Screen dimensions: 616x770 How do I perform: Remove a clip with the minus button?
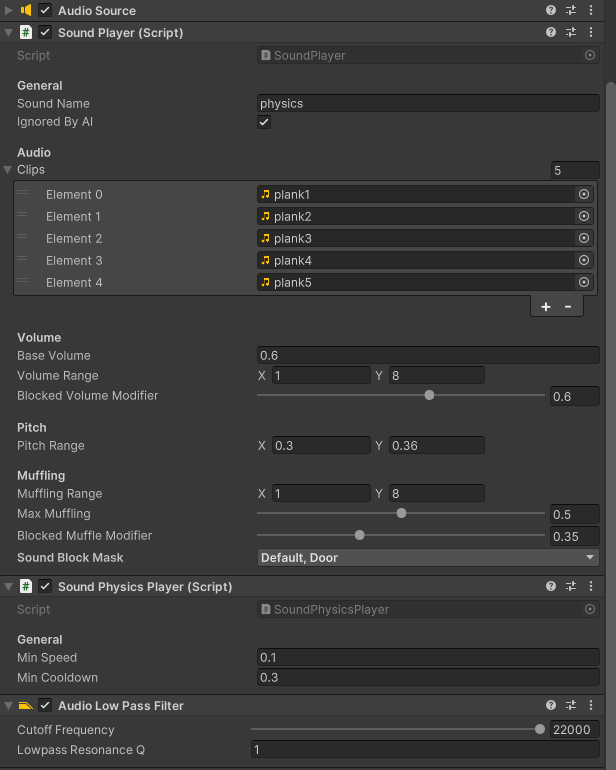pyautogui.click(x=568, y=307)
